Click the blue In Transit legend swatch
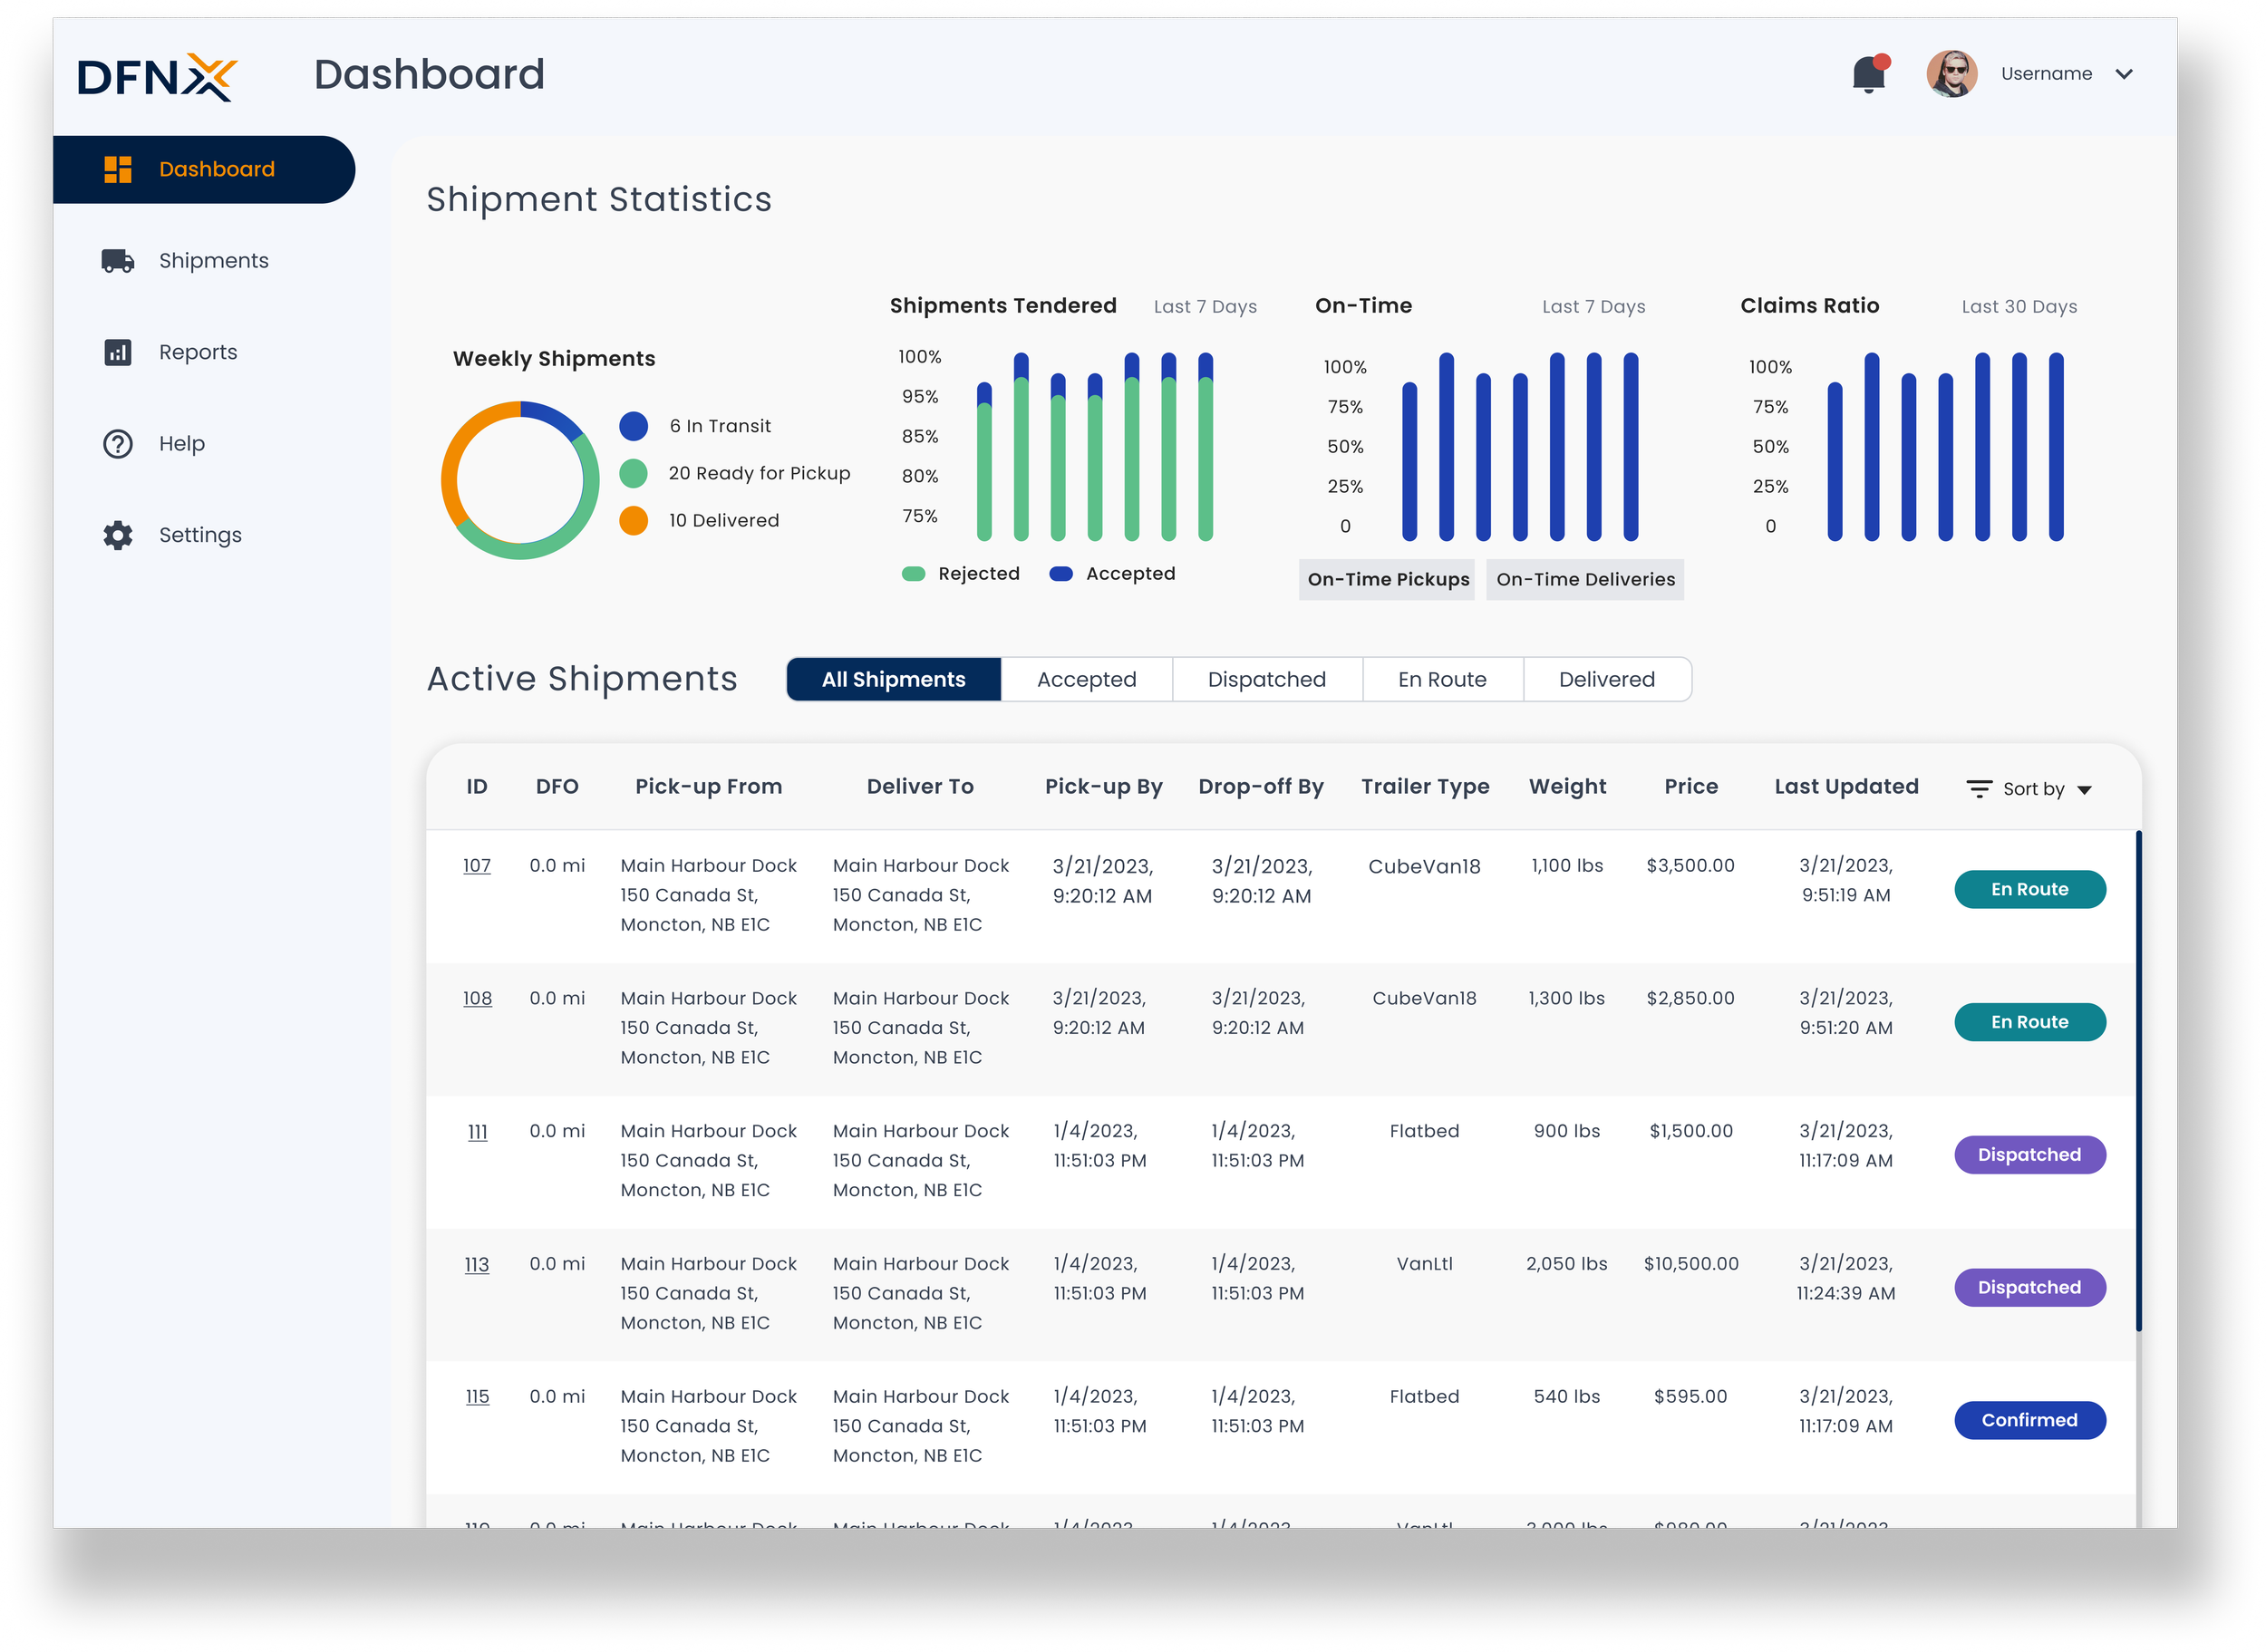2266x1652 pixels. [633, 427]
